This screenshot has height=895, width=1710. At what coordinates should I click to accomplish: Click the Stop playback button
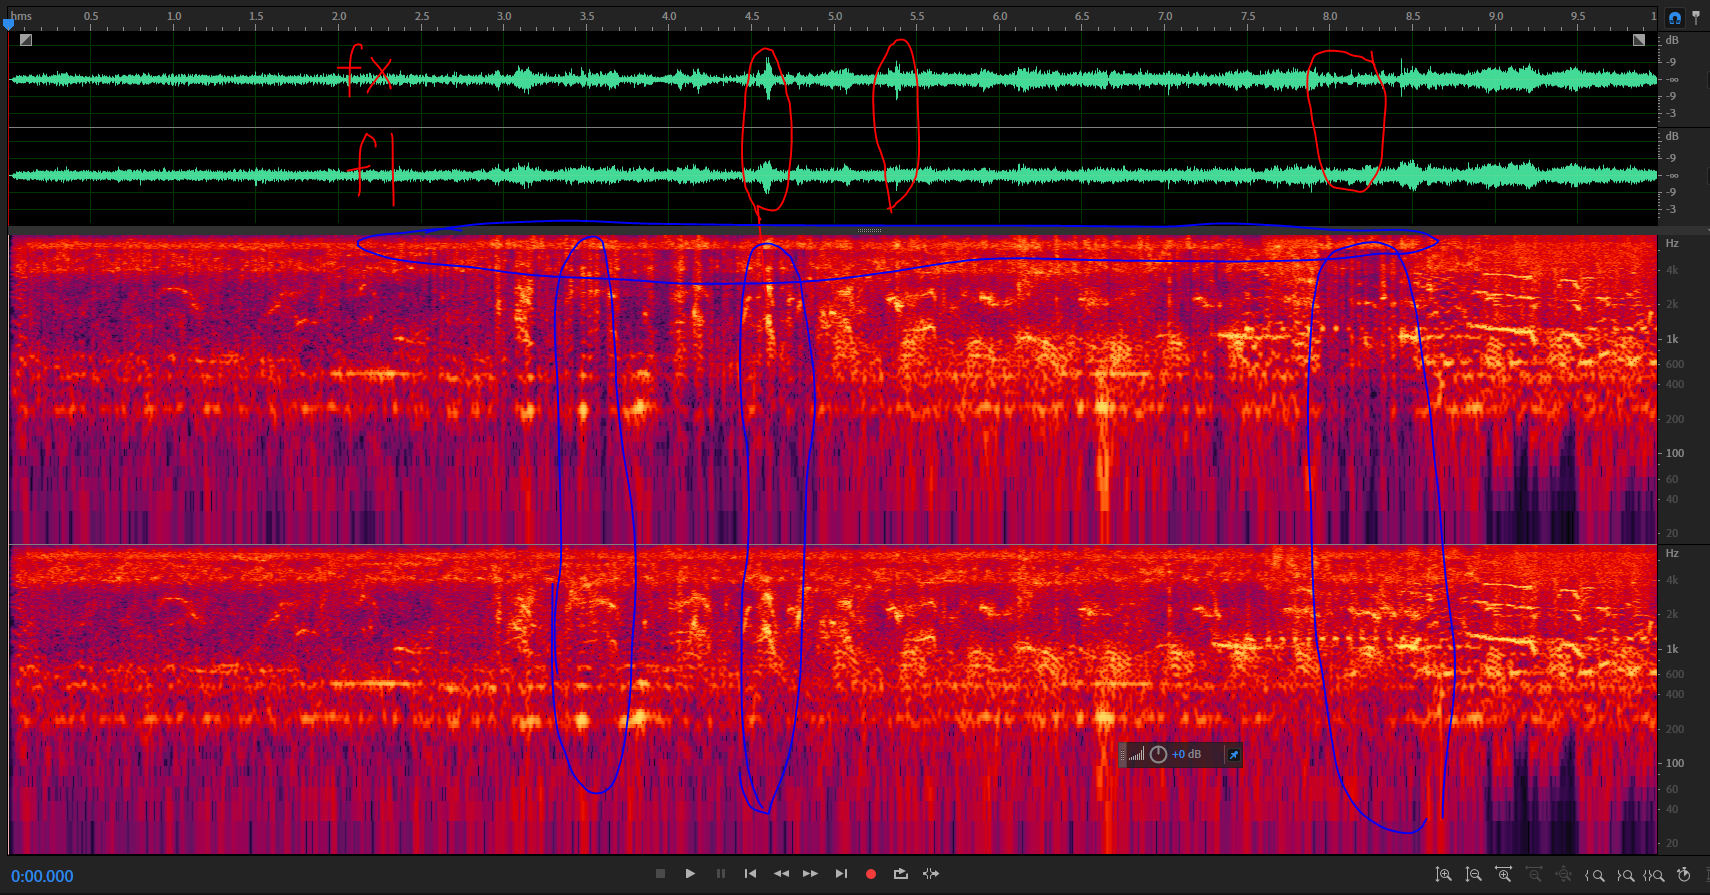660,874
